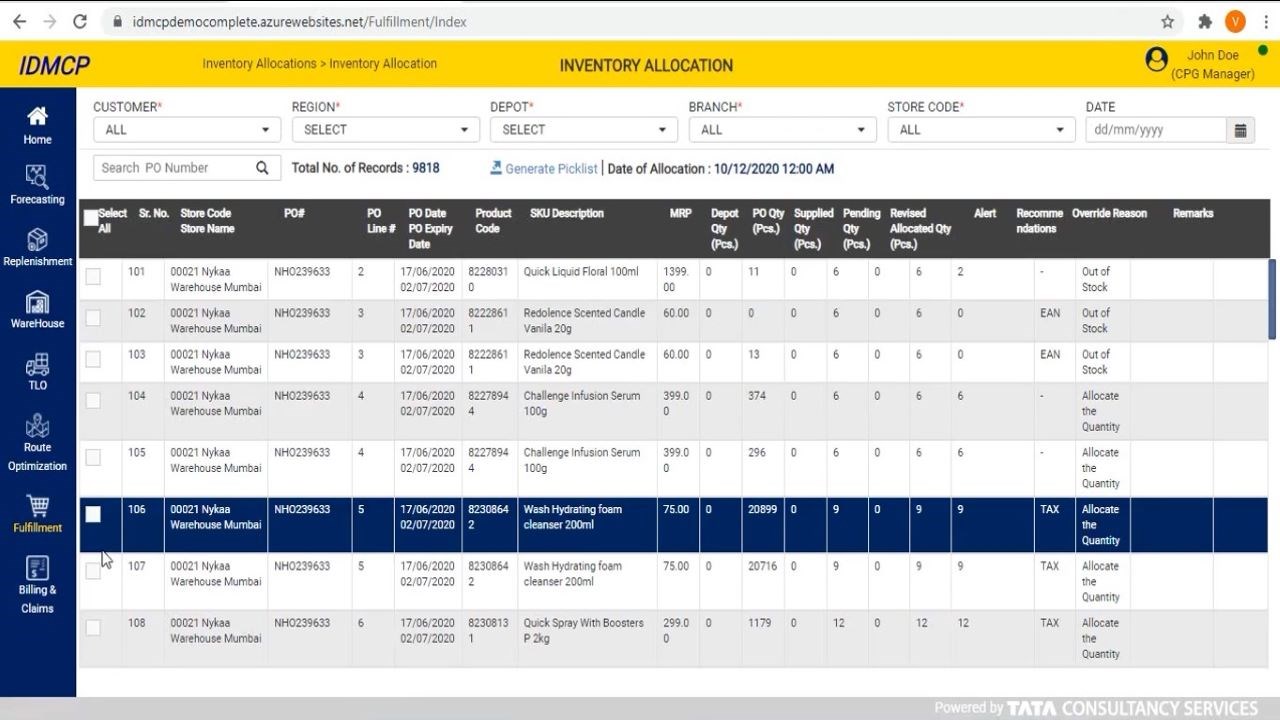The height and width of the screenshot is (720, 1280).
Task: Click PO quantity value 20716
Action: (763, 566)
